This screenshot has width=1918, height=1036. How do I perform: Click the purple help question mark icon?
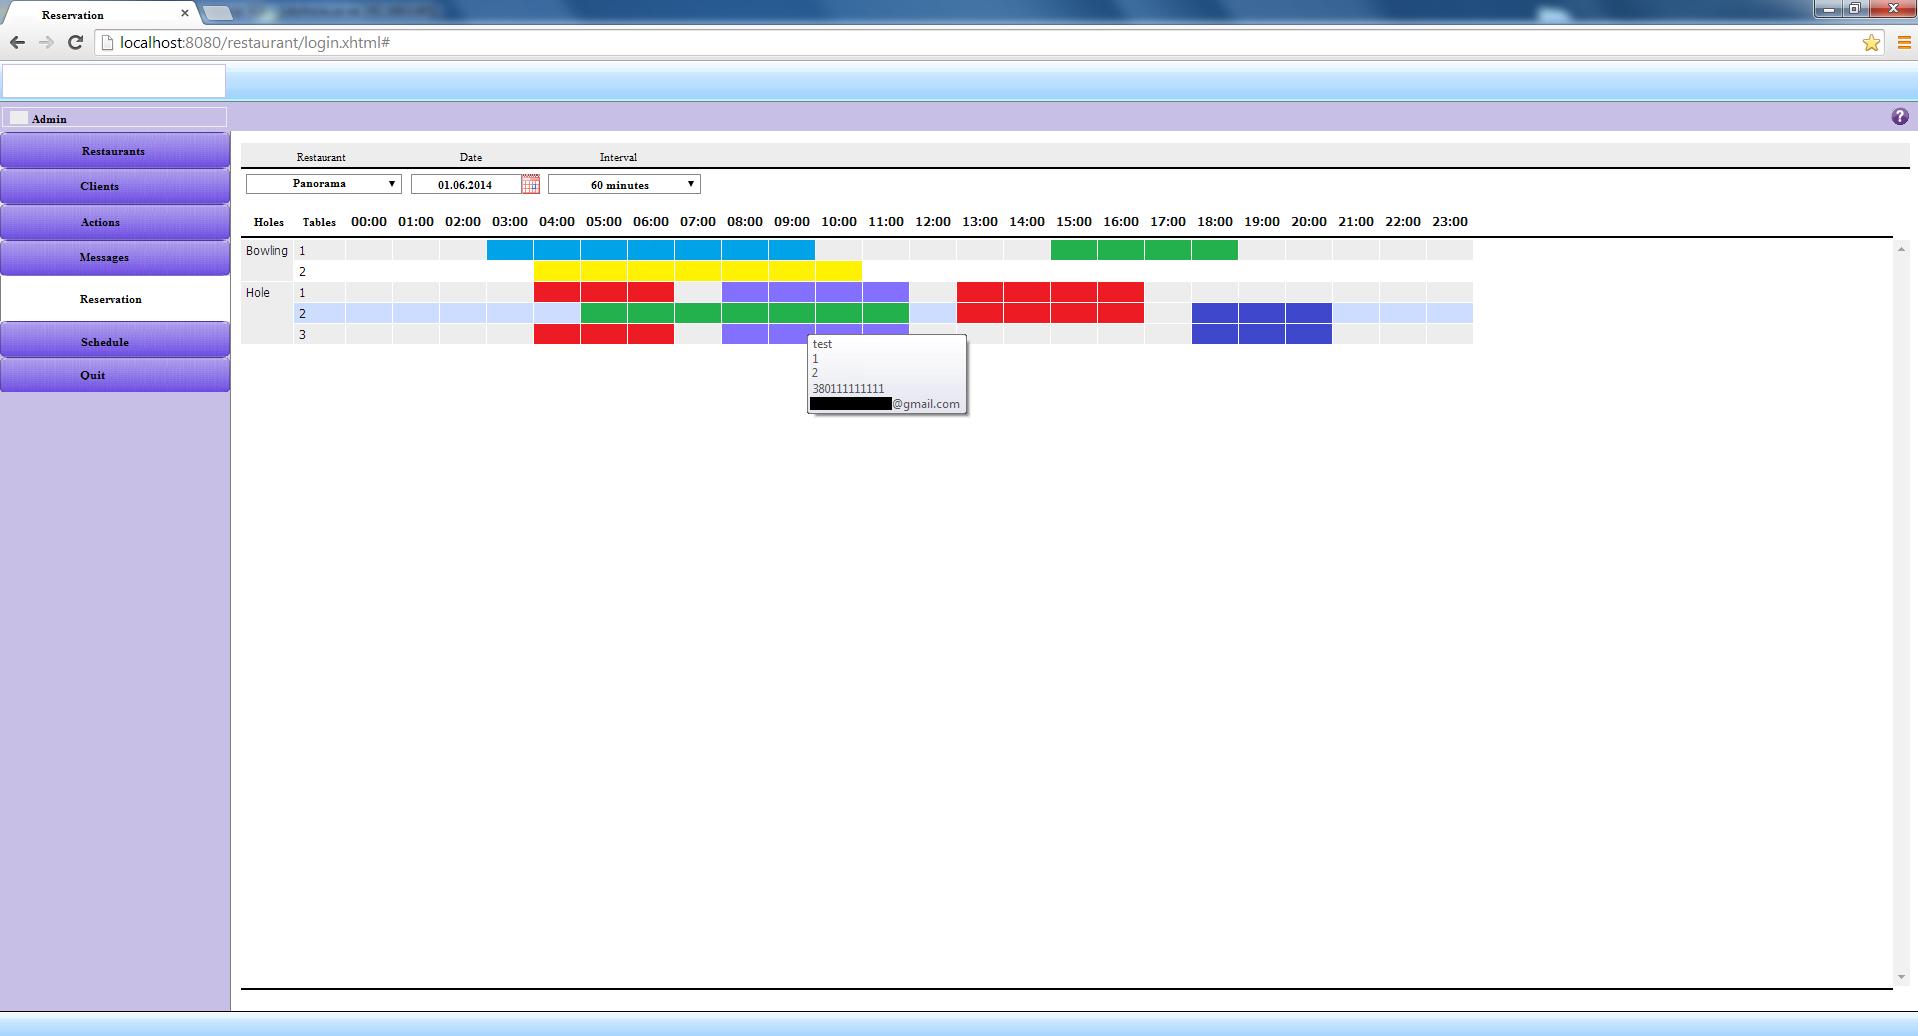pyautogui.click(x=1900, y=117)
